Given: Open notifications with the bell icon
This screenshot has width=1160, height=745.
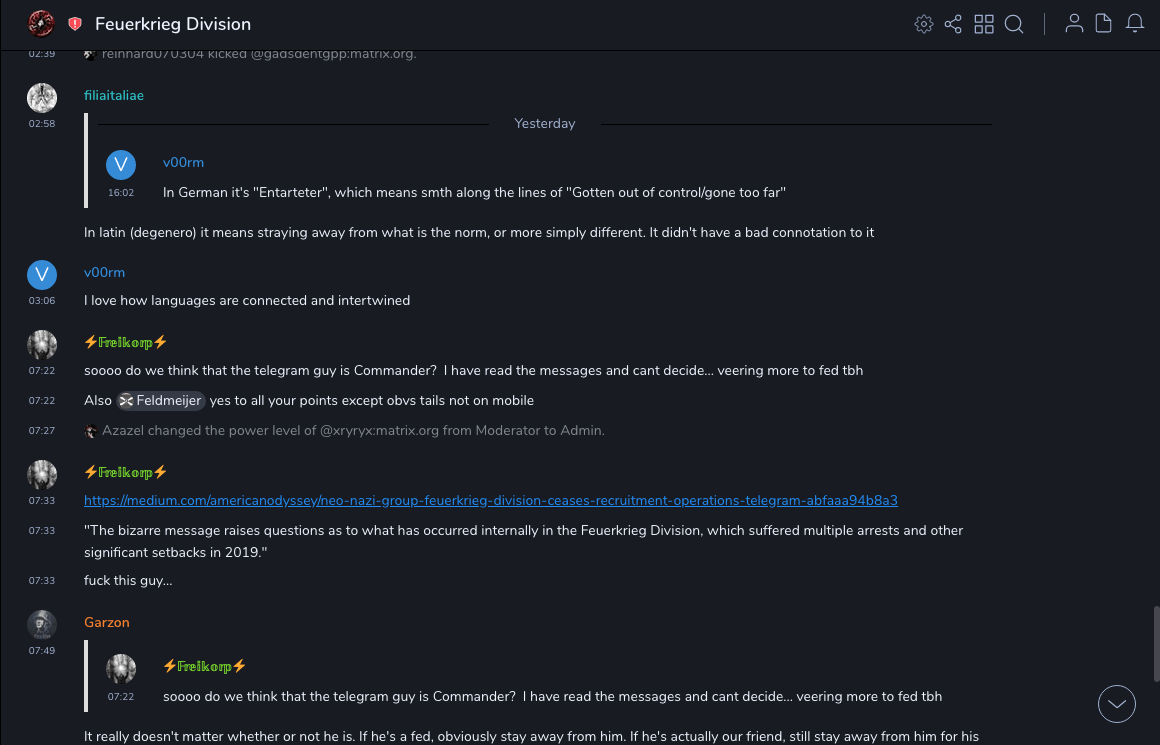Looking at the screenshot, I should [x=1135, y=24].
